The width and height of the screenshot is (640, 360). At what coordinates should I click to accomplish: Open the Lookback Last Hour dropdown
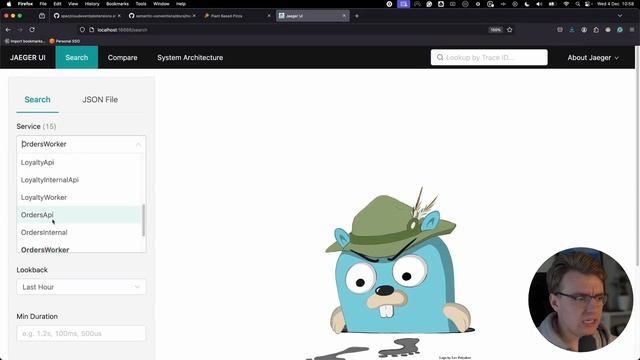pyautogui.click(x=81, y=287)
